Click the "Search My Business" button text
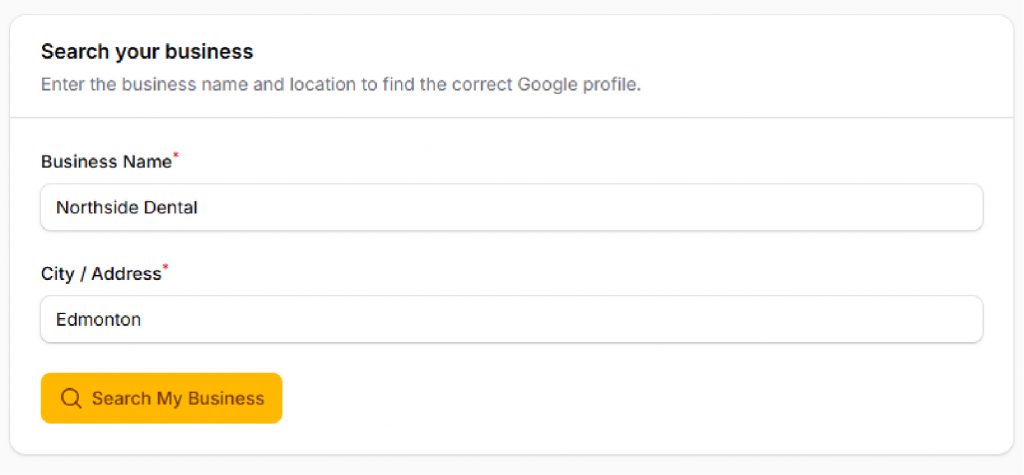Image resolution: width=1024 pixels, height=475 pixels. tap(178, 398)
